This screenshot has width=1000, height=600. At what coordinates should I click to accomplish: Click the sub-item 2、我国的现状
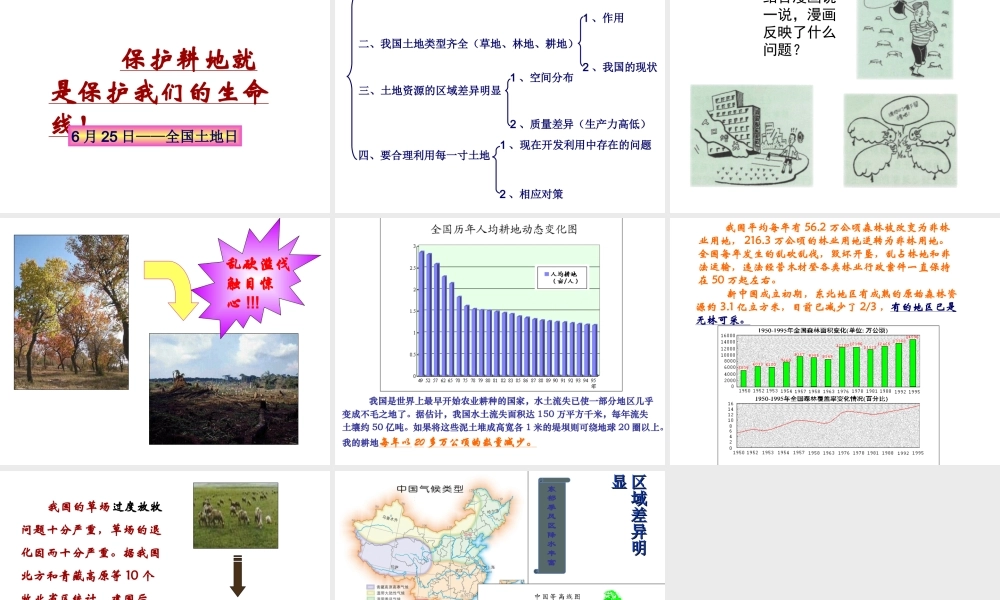point(619,67)
